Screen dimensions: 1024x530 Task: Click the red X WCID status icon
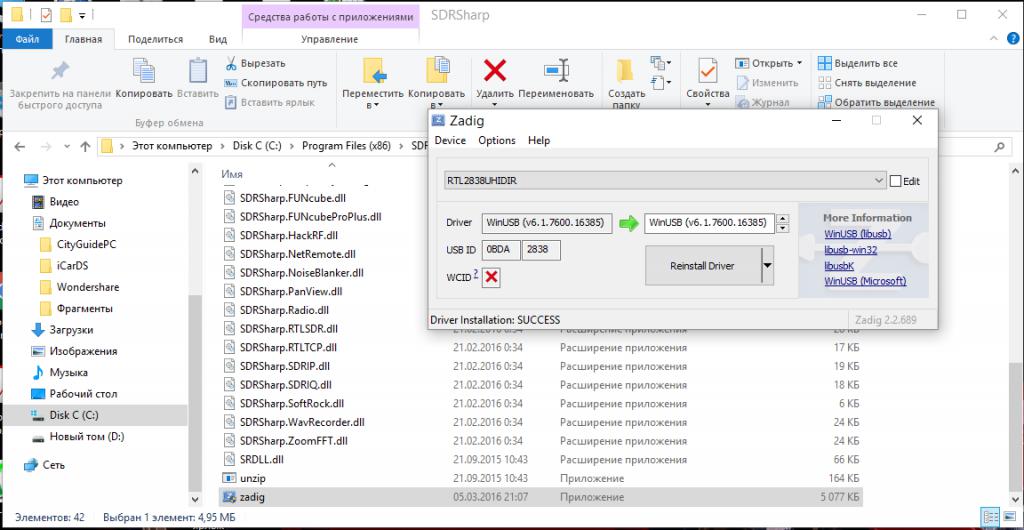[492, 277]
